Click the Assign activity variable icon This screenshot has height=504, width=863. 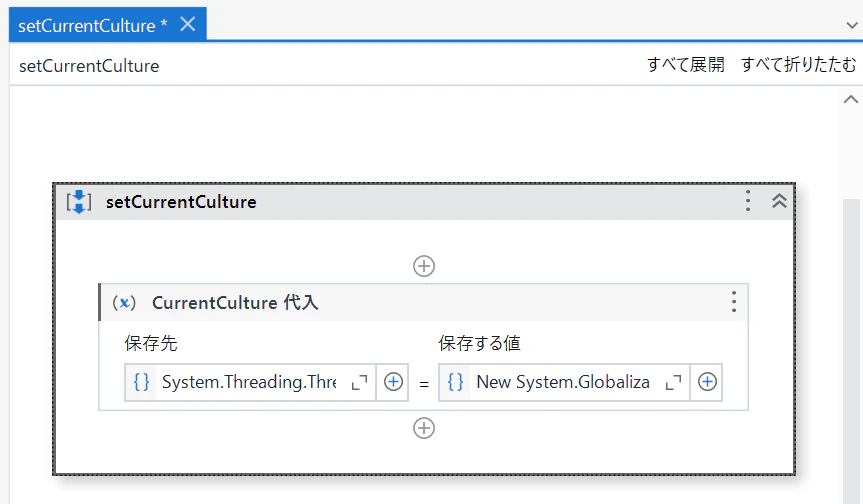[x=124, y=302]
